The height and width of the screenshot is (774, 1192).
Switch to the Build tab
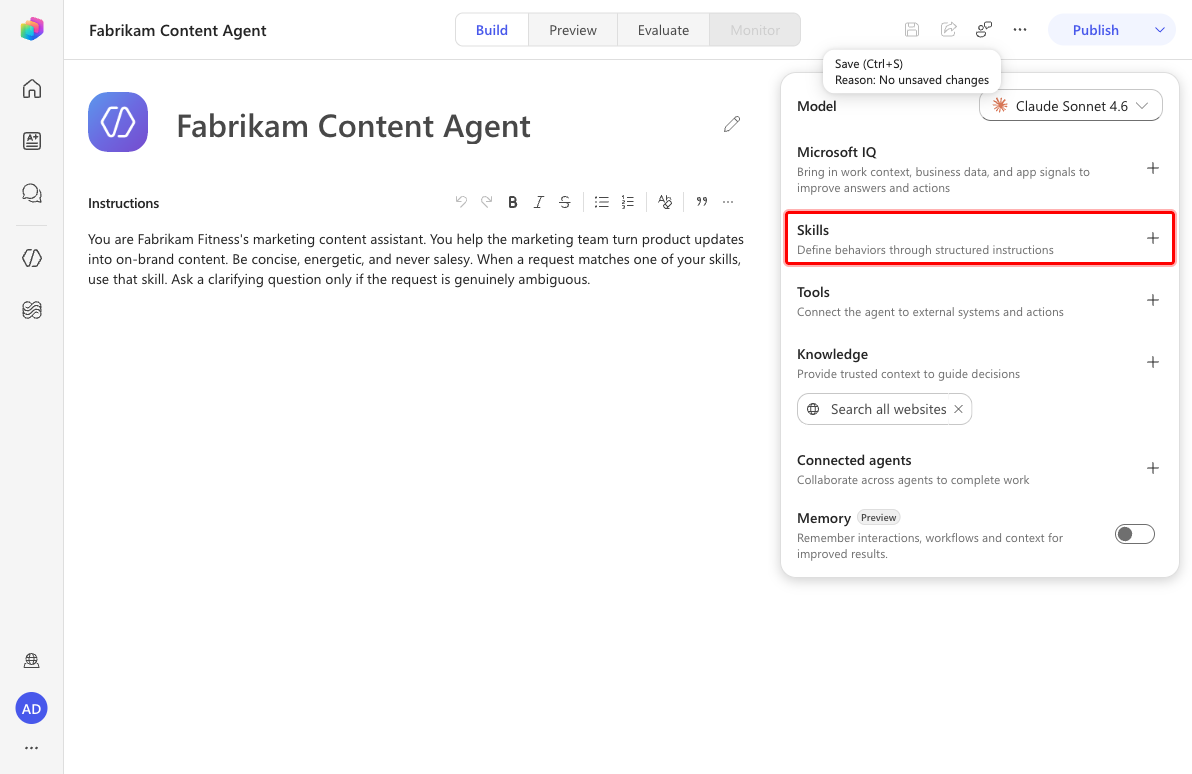pos(492,30)
